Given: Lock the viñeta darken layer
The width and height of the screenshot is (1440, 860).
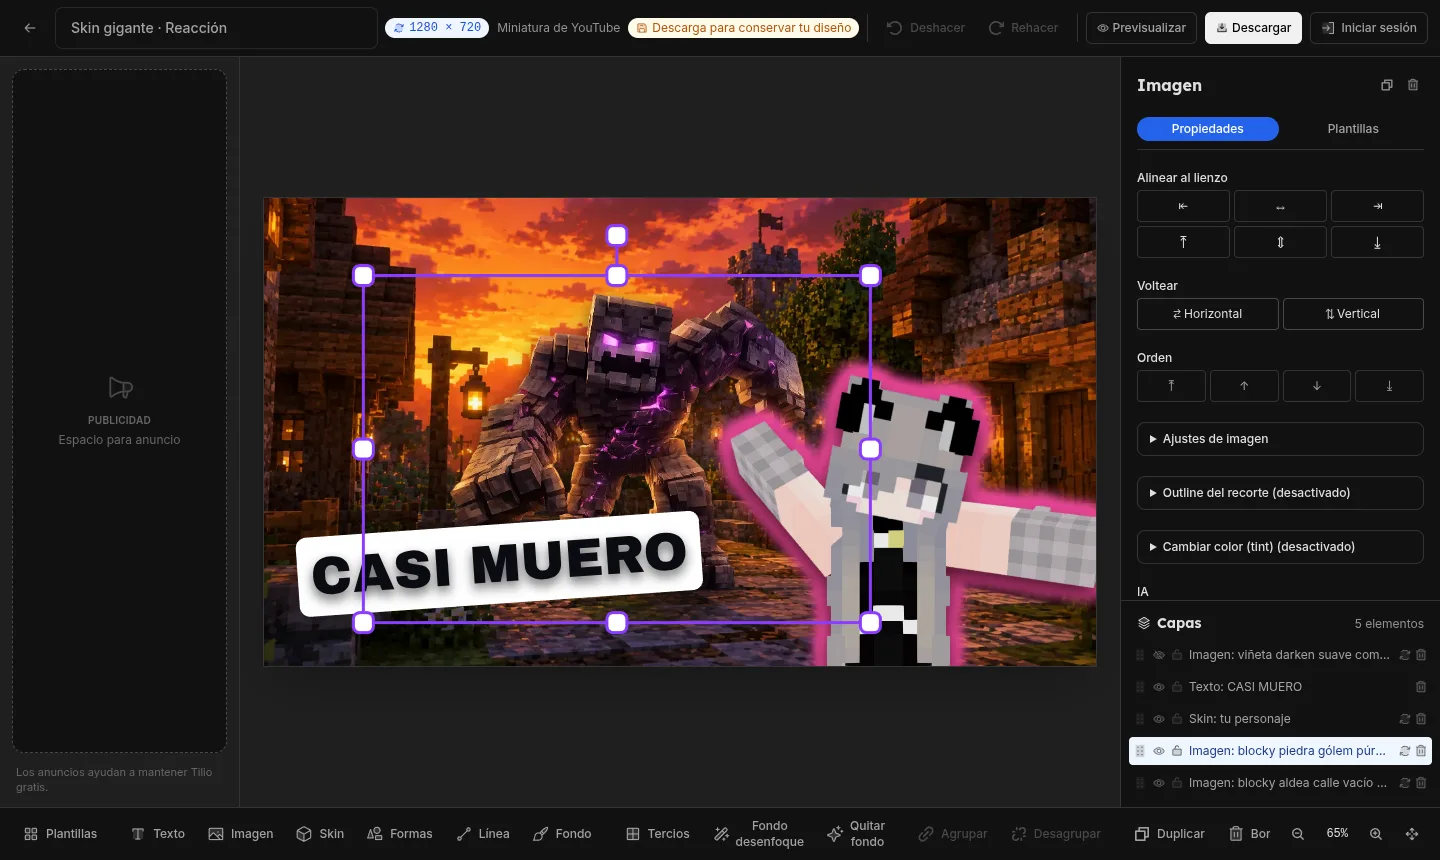Looking at the screenshot, I should (1177, 655).
